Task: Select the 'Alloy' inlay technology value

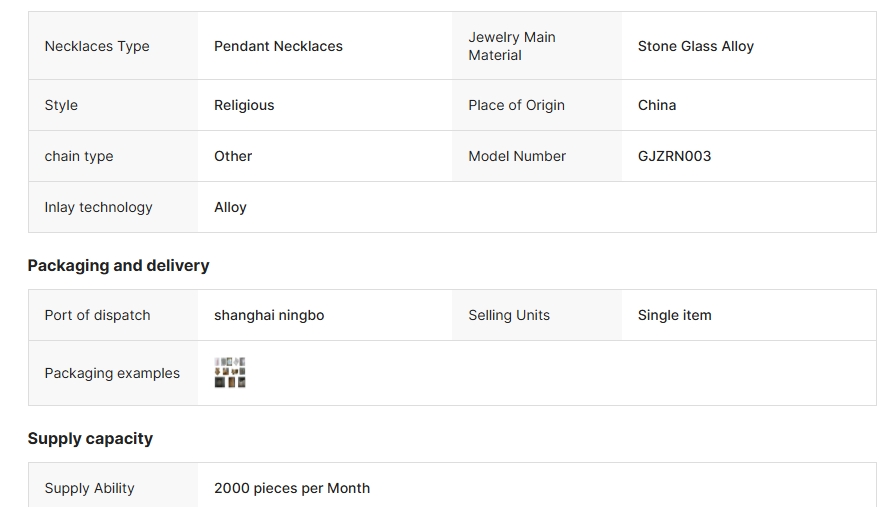Action: [x=230, y=207]
